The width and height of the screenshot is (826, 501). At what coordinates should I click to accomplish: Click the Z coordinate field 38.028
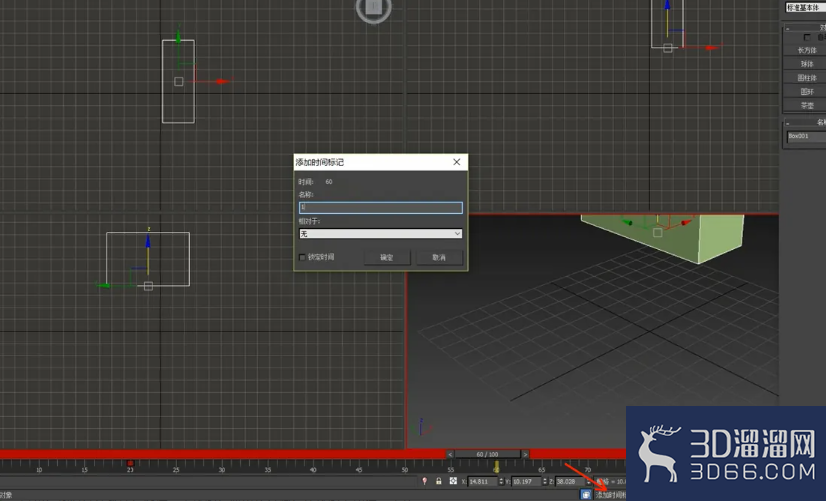pos(570,482)
